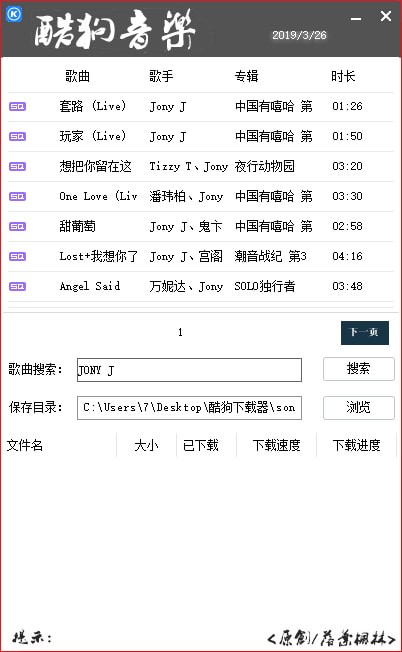Click page number 1 indicator
Screen dimensions: 402x652
(x=180, y=332)
